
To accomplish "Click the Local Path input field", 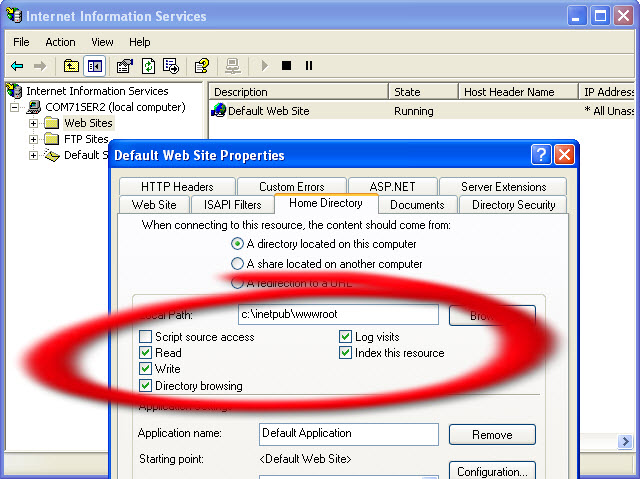I will [338, 314].
